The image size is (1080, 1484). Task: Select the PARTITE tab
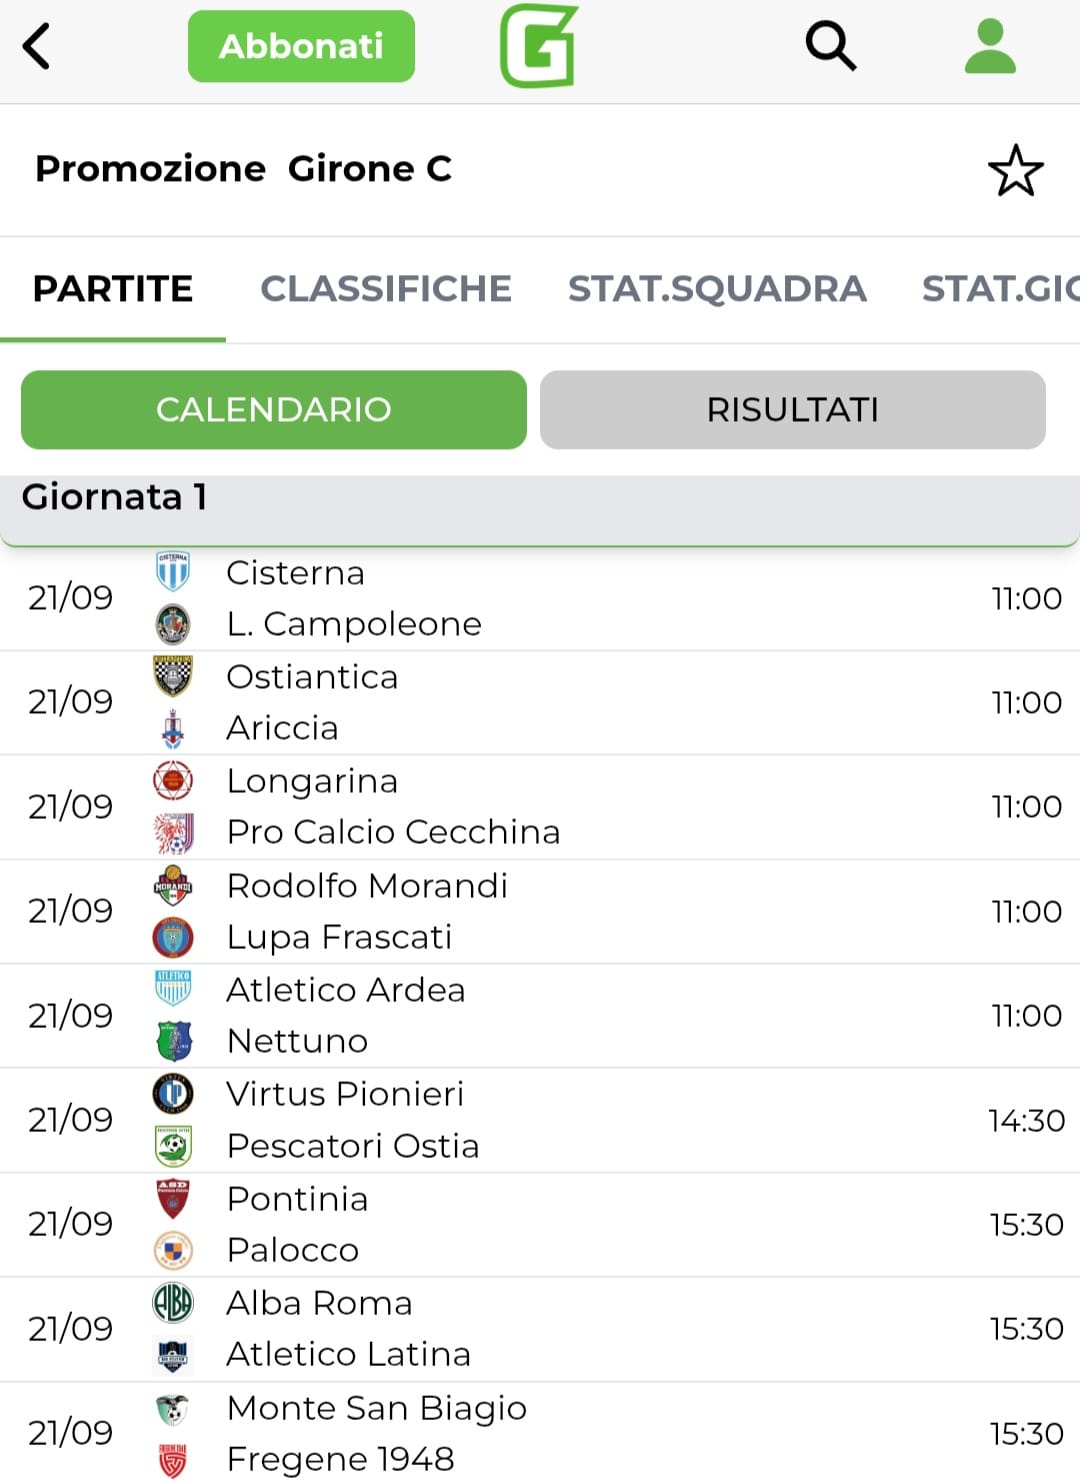113,289
